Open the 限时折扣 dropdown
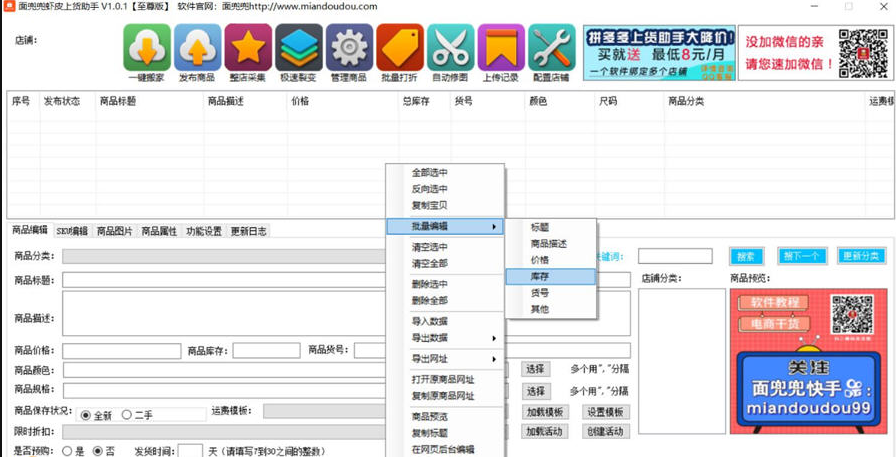Viewport: 896px width, 457px height. pyautogui.click(x=224, y=432)
